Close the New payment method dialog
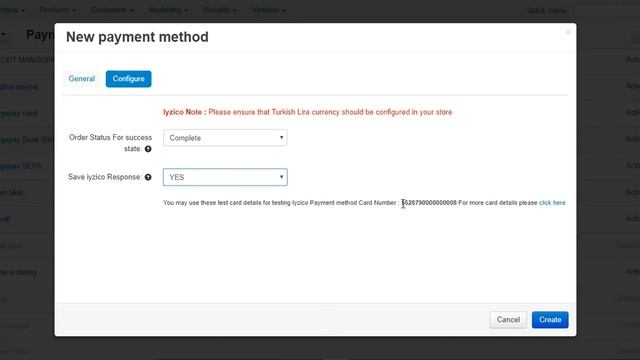The height and width of the screenshot is (360, 640). (568, 32)
